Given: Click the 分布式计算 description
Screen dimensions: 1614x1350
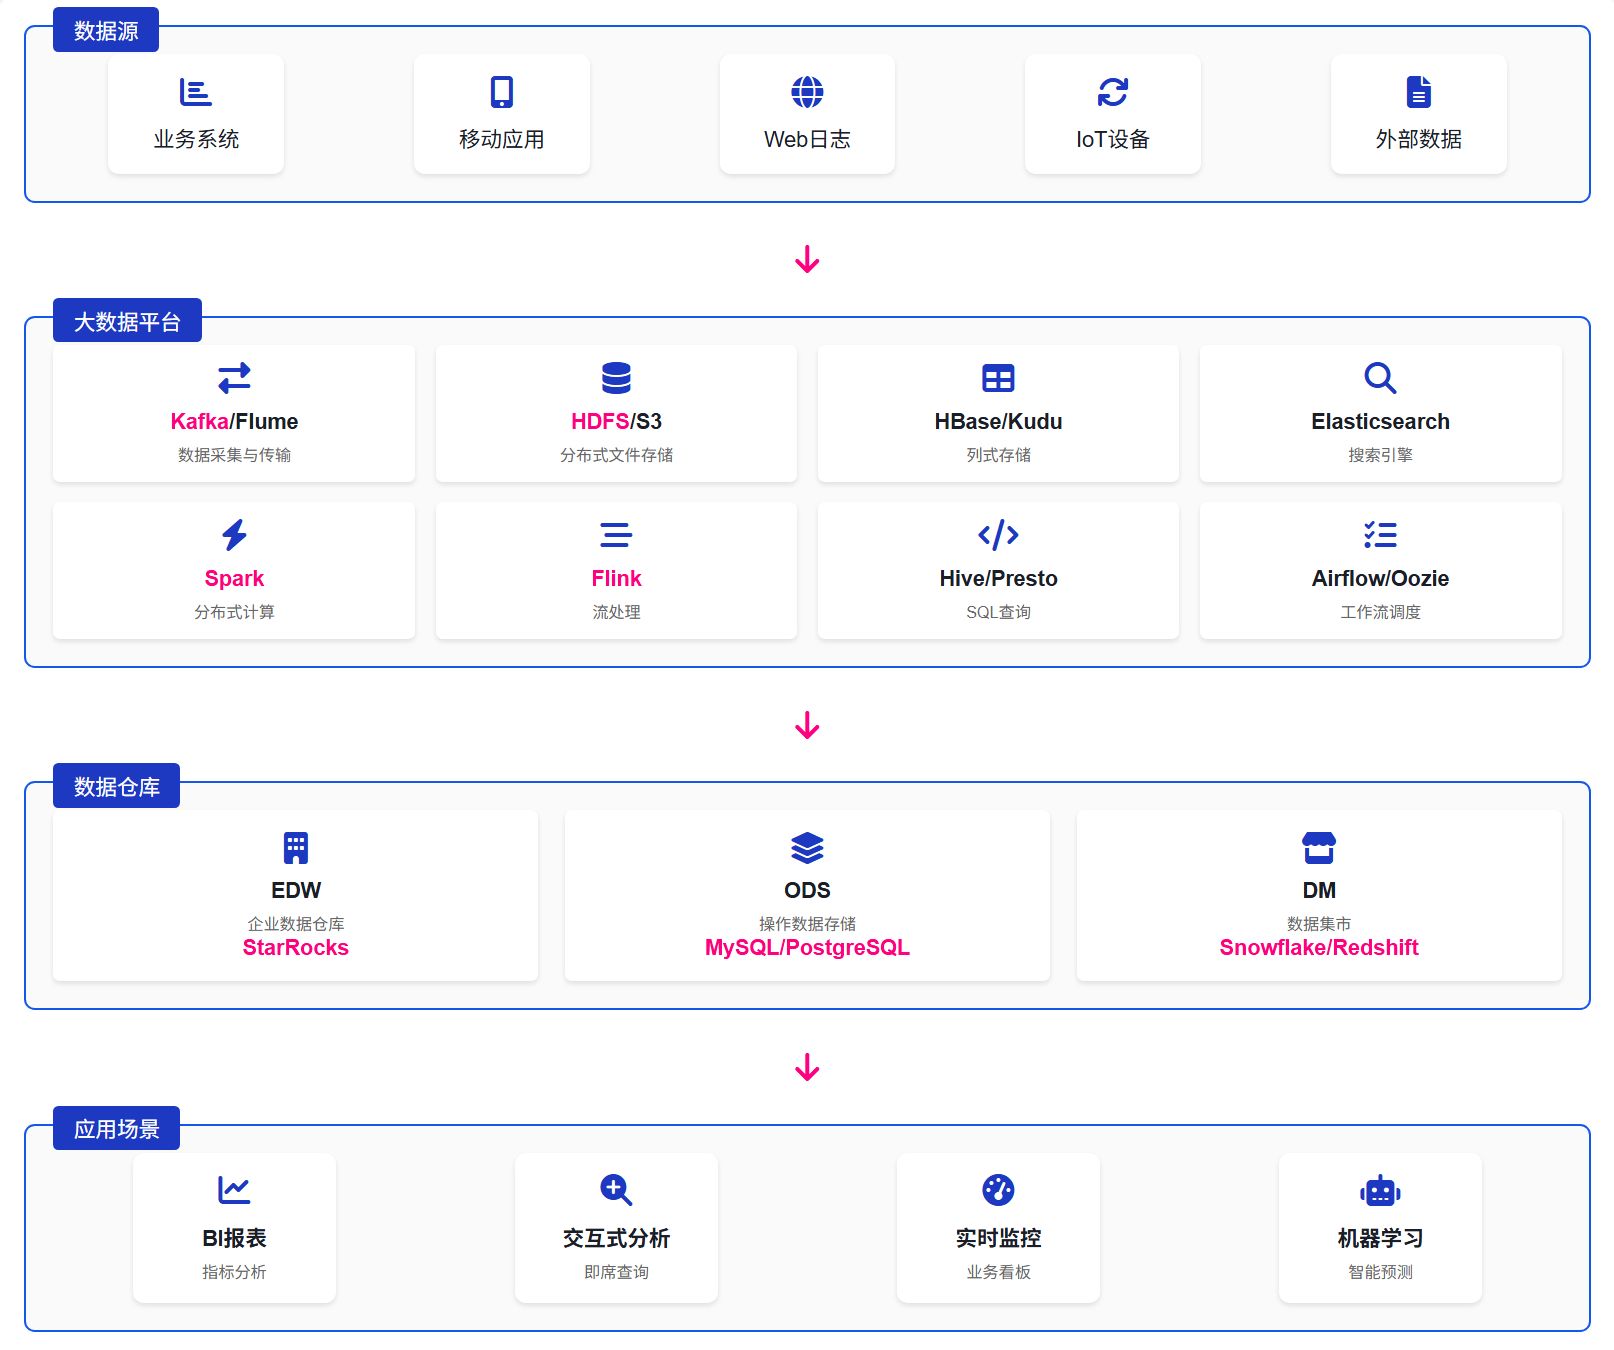Looking at the screenshot, I should pyautogui.click(x=234, y=612).
